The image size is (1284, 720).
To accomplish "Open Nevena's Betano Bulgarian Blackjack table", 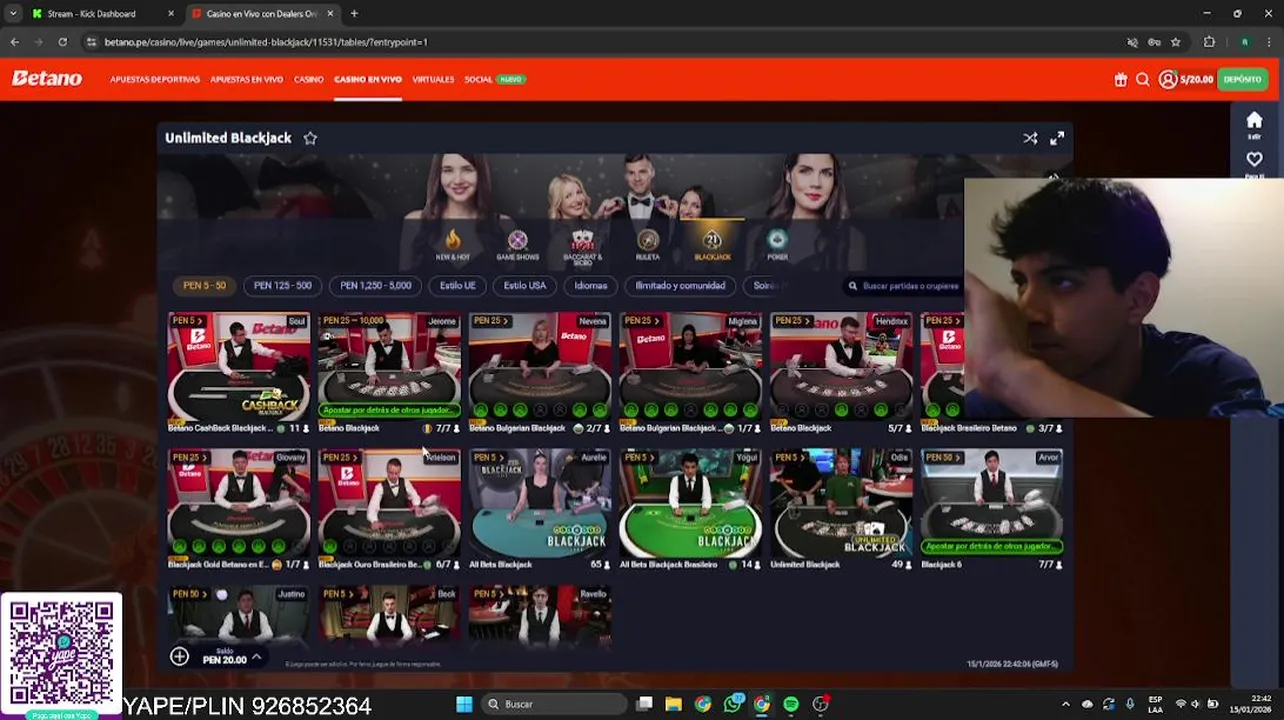I will [x=540, y=373].
